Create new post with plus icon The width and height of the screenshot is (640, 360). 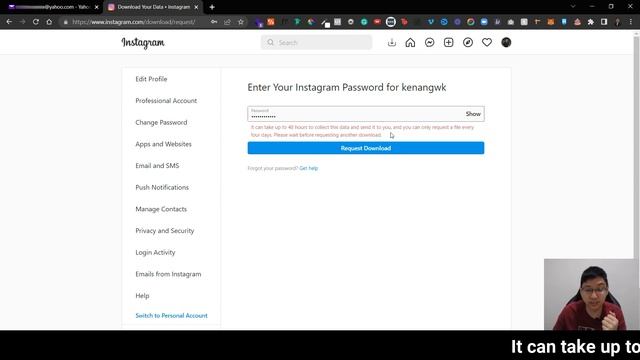(x=449, y=42)
